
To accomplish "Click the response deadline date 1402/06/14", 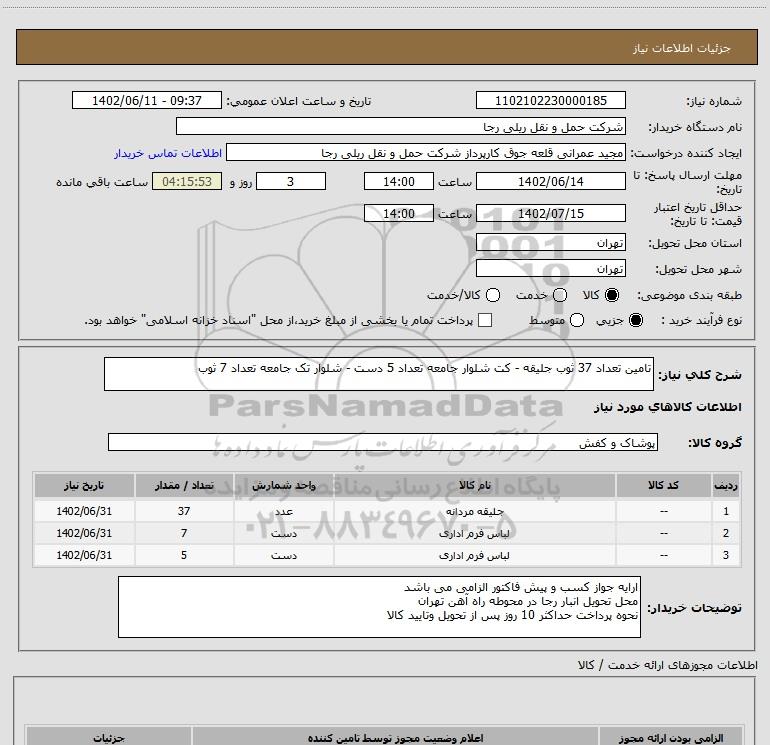I will [x=550, y=181].
